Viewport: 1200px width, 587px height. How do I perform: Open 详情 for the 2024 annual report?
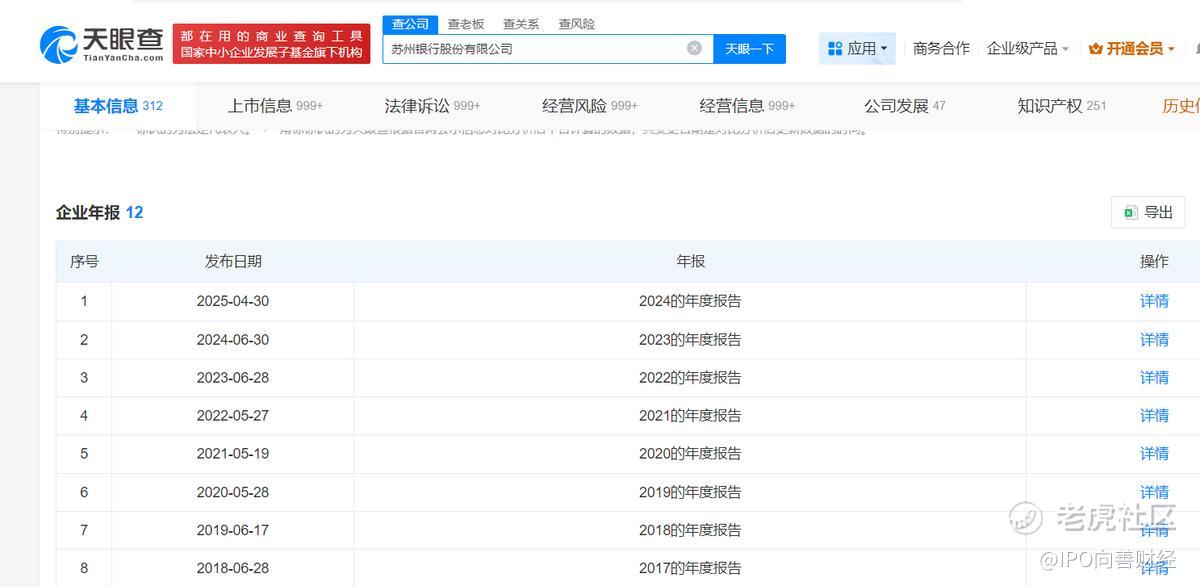[1154, 301]
